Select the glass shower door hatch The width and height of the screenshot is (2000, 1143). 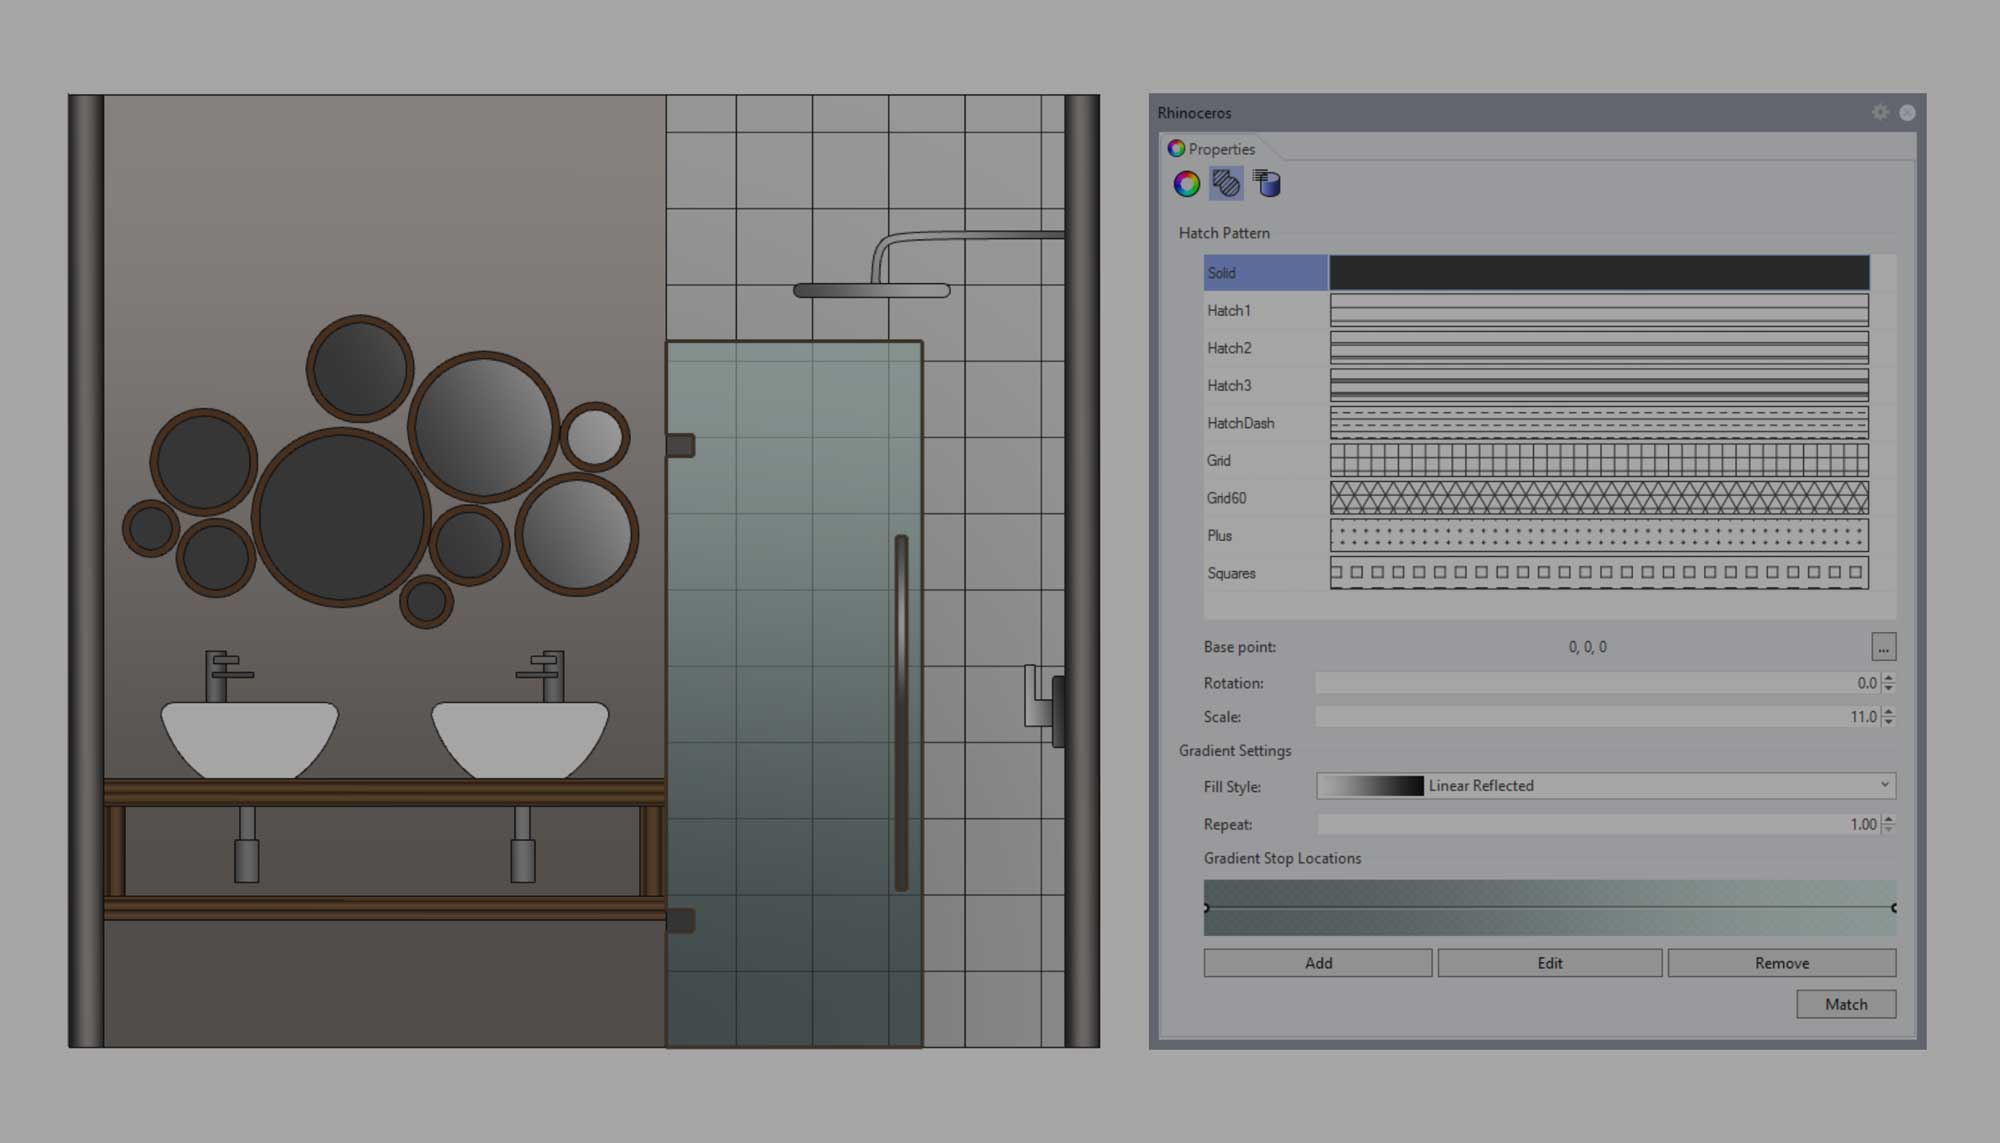pyautogui.click(x=793, y=694)
